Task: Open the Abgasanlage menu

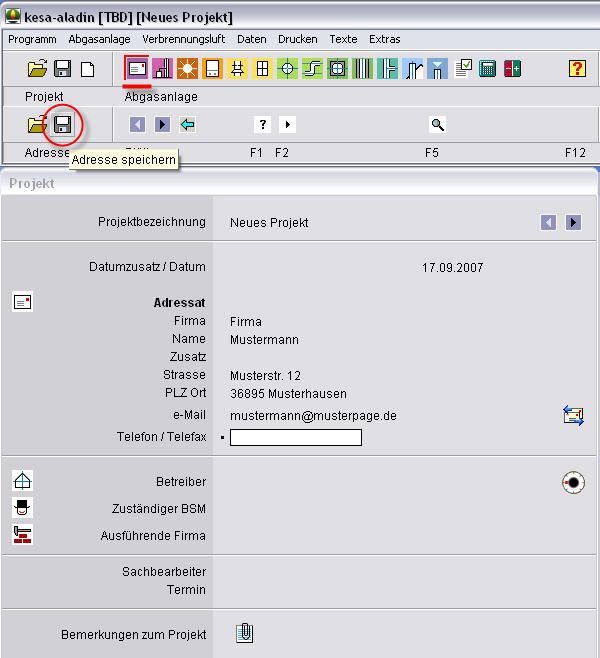Action: [100, 39]
